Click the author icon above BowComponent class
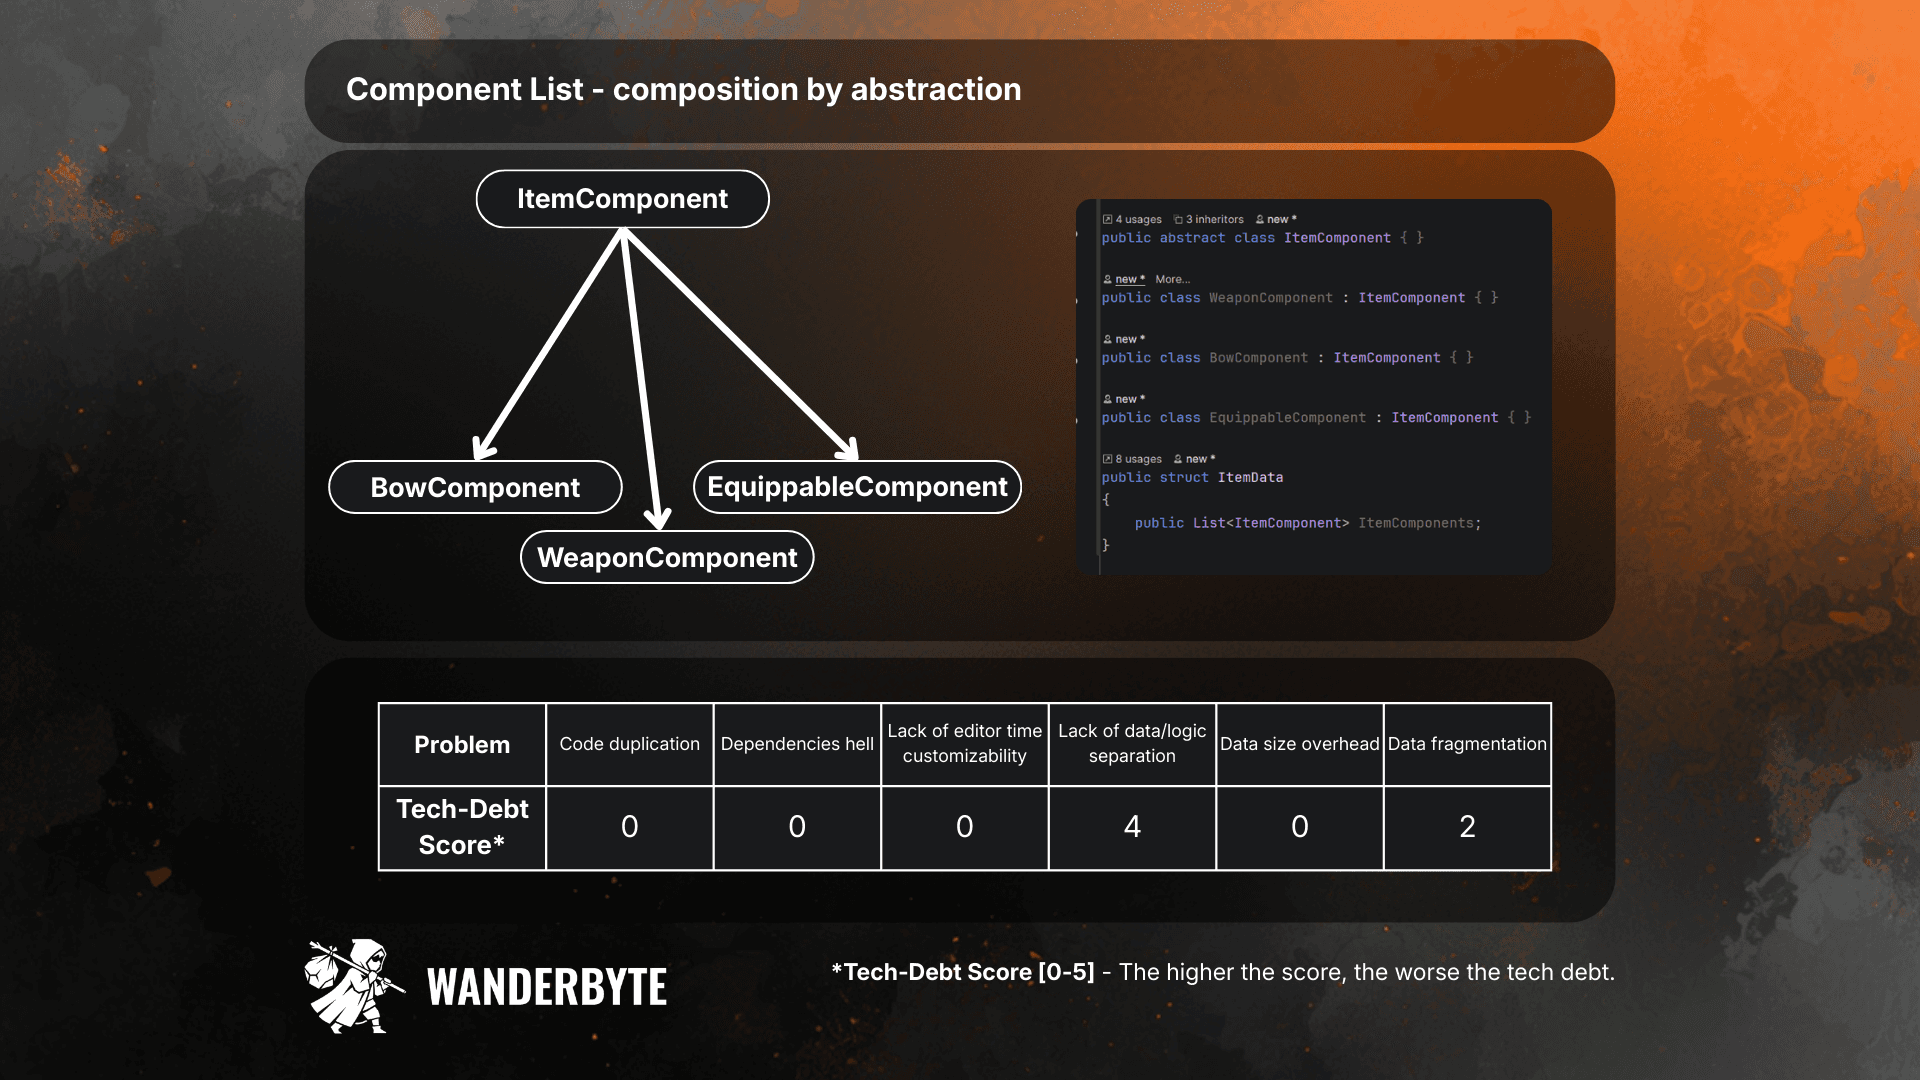The height and width of the screenshot is (1080, 1920). pos(1107,339)
